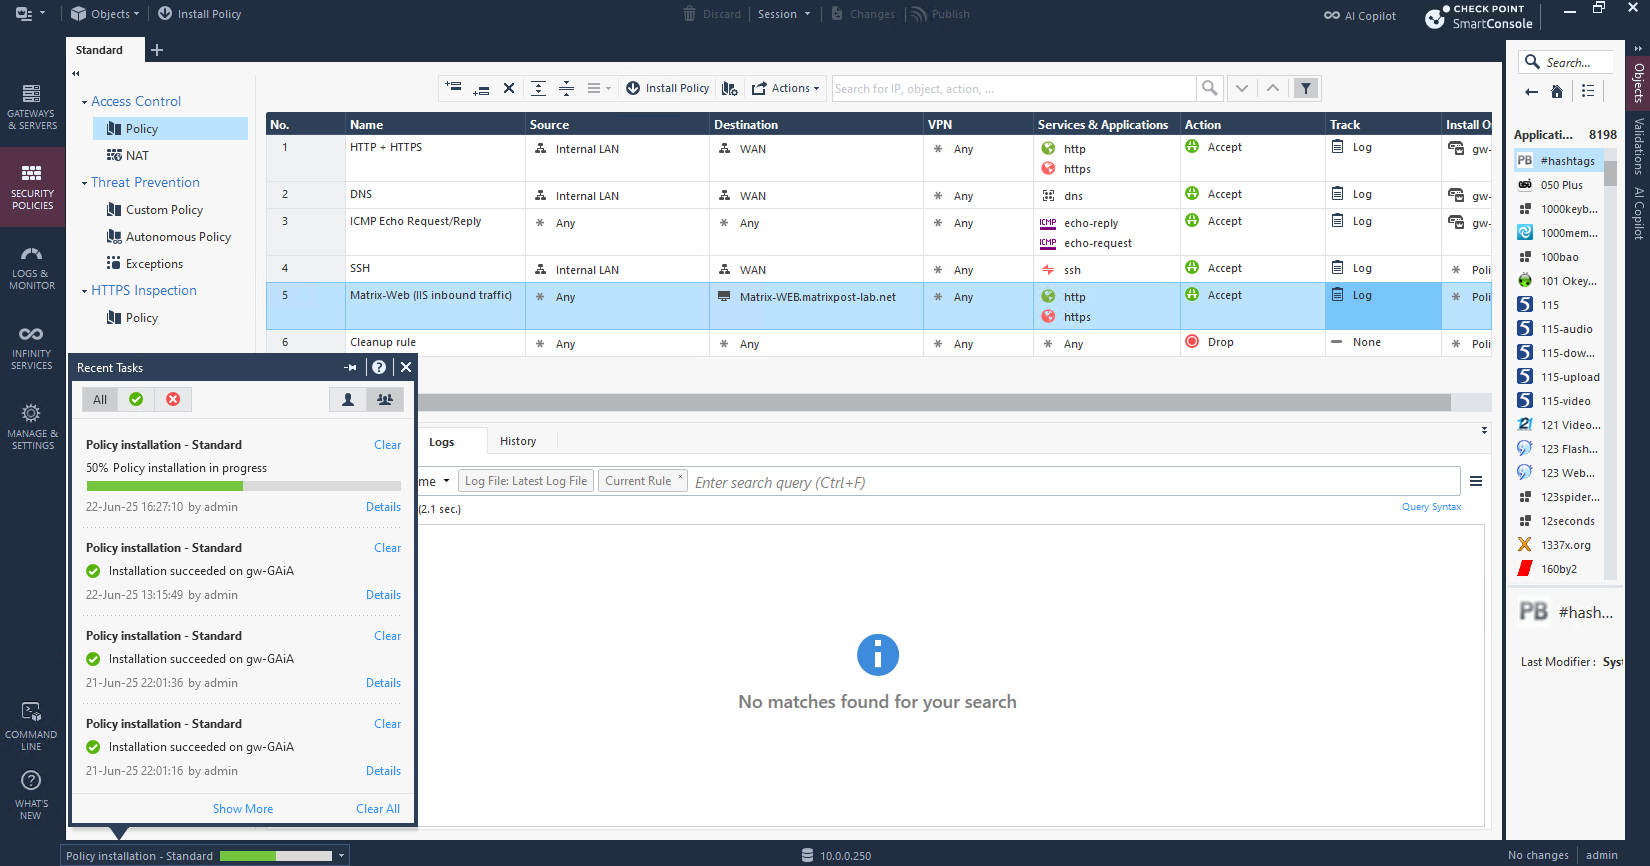Screen dimensions: 1650x866
Task: Show all users tasks filter
Action: coord(385,399)
